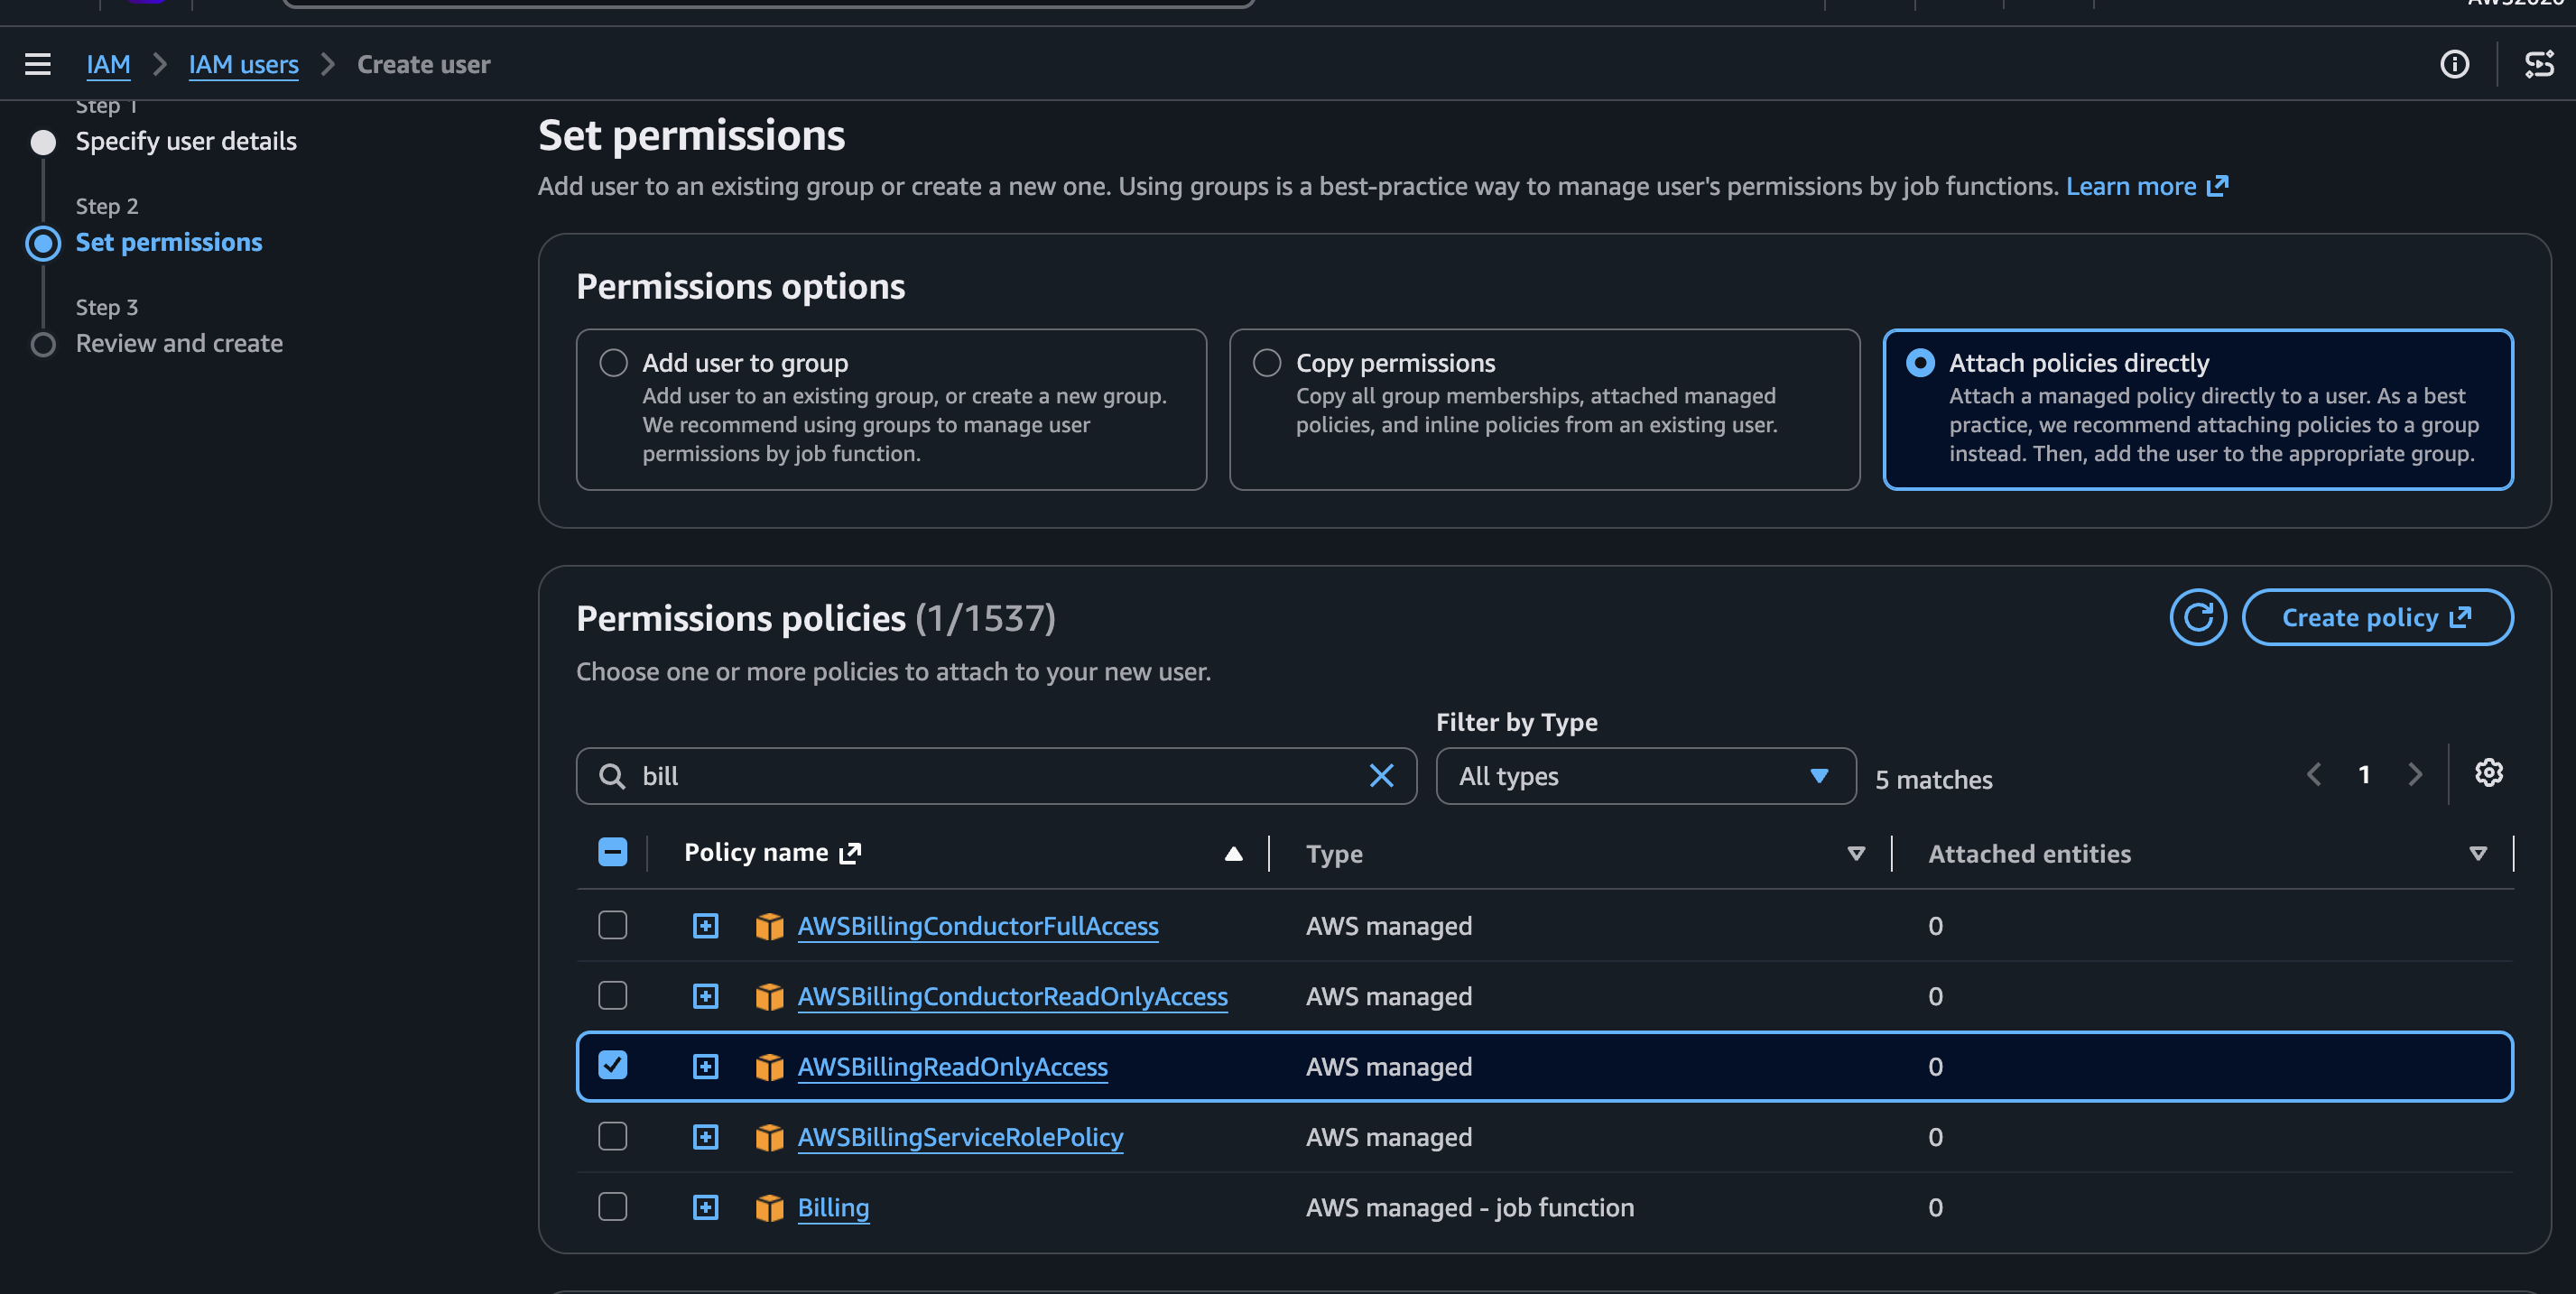Select the Attach policies directly option
The height and width of the screenshot is (1294, 2576).
(1920, 362)
